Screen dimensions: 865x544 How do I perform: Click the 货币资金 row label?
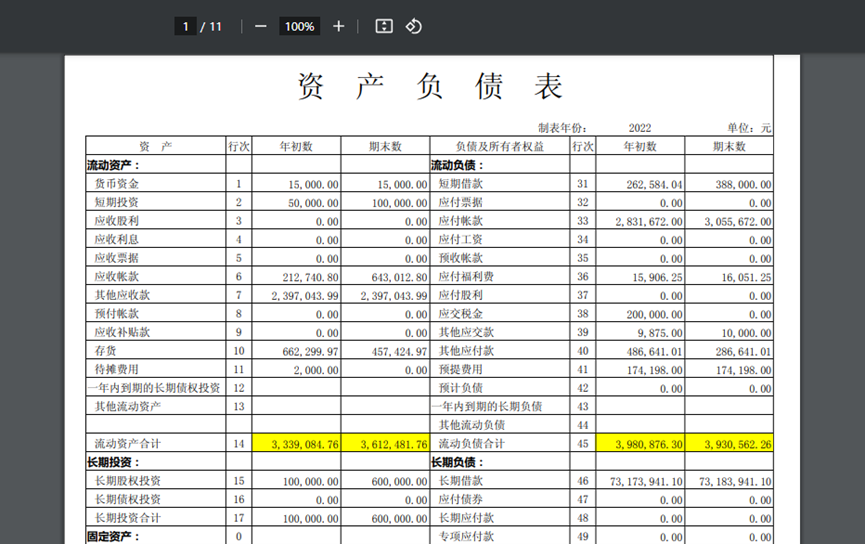[116, 184]
